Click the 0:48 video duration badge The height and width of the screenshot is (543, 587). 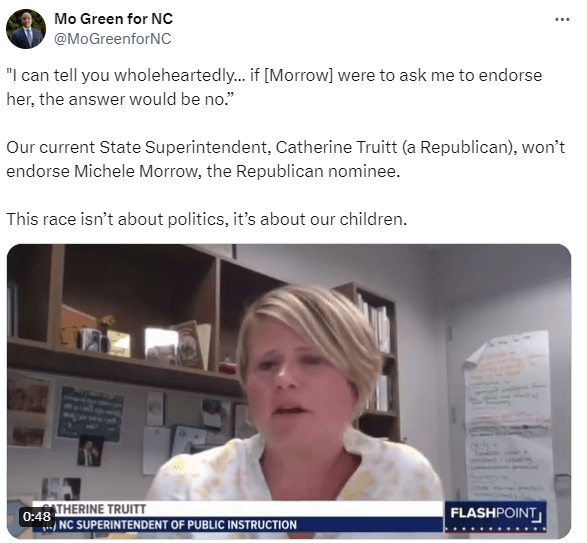[x=36, y=516]
